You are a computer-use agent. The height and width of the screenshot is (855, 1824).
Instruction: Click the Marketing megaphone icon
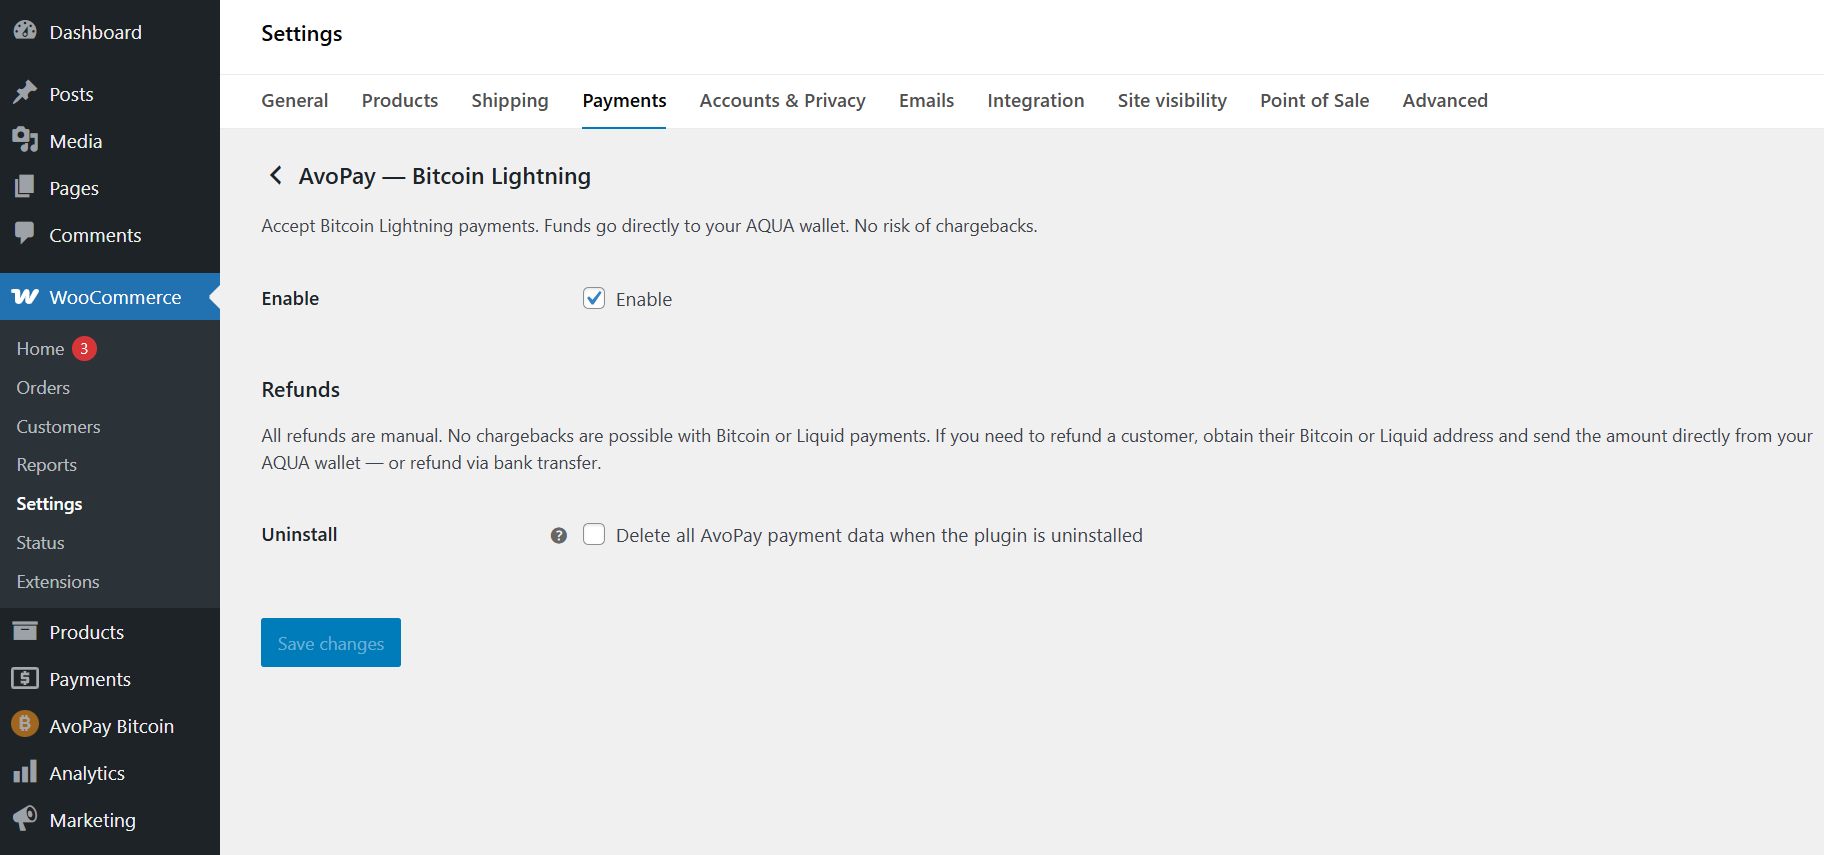tap(25, 819)
